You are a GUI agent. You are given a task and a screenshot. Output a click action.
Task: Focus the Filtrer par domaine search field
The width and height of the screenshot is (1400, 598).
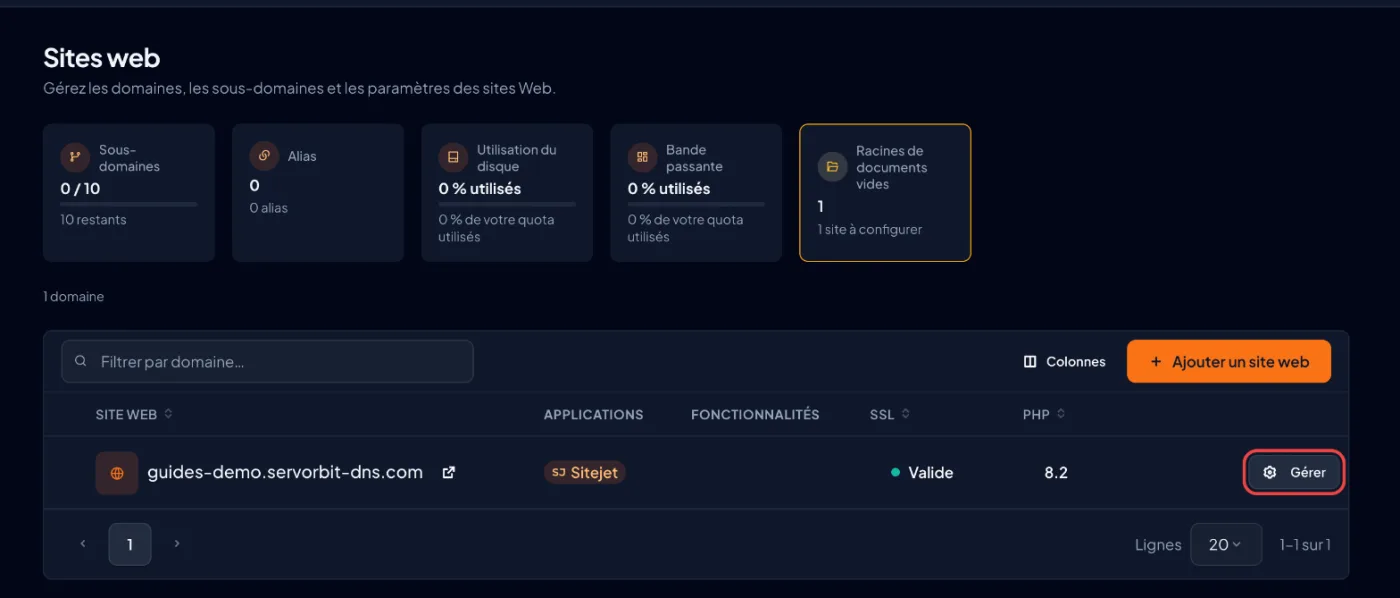coord(267,362)
